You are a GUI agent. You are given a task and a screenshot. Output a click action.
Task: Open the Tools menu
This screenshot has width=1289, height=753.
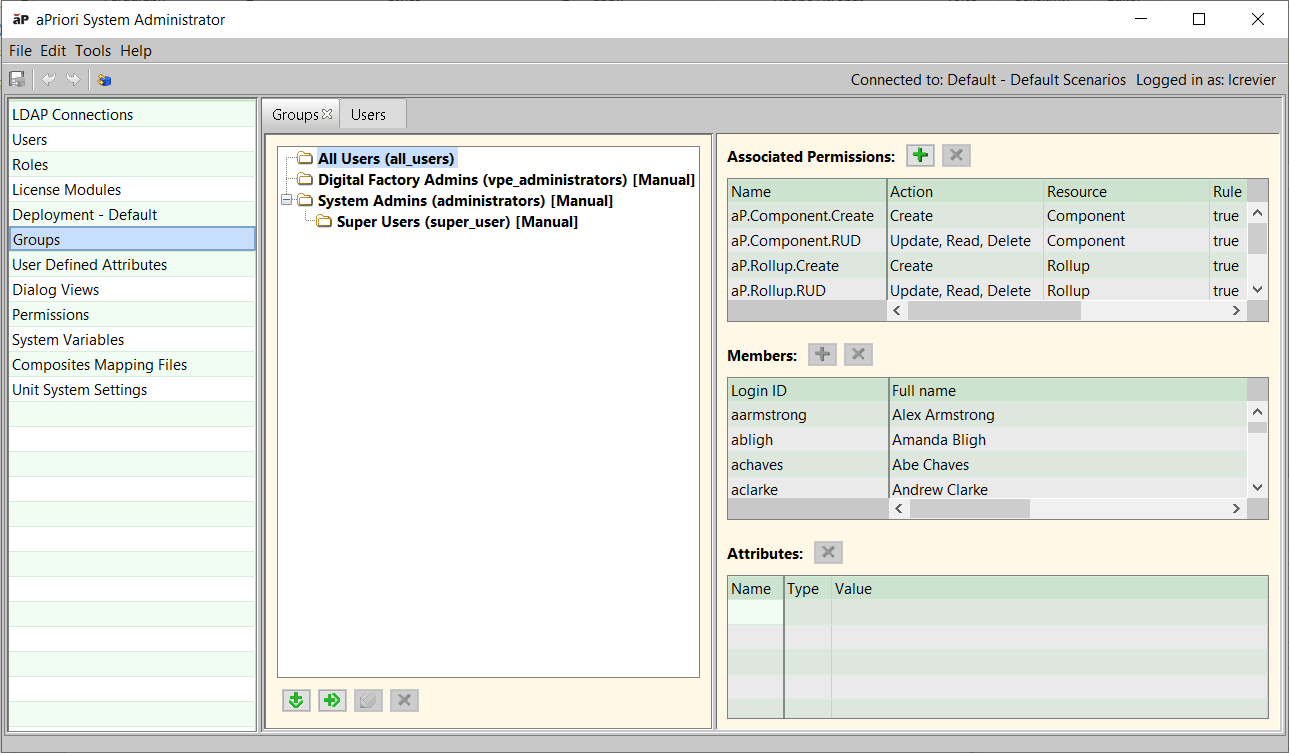[x=93, y=51]
